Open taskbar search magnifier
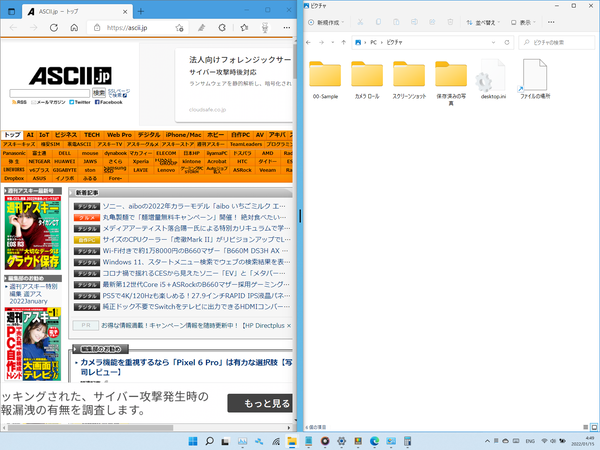Screen dimensions: 600x450 [209, 441]
